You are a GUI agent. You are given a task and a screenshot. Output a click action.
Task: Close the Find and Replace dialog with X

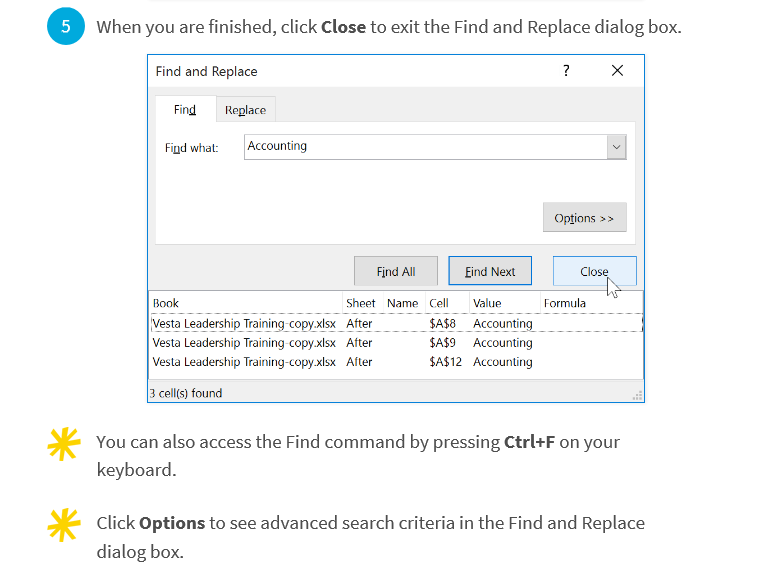point(617,71)
